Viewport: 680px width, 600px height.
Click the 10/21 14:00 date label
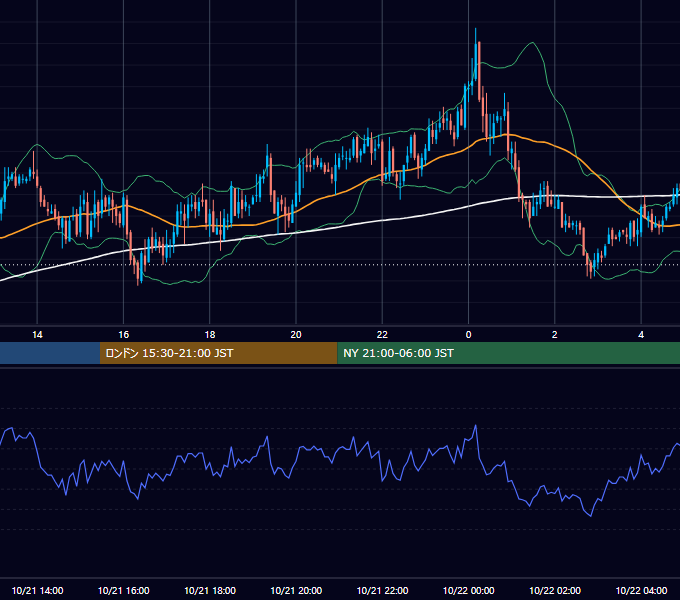click(x=37, y=590)
